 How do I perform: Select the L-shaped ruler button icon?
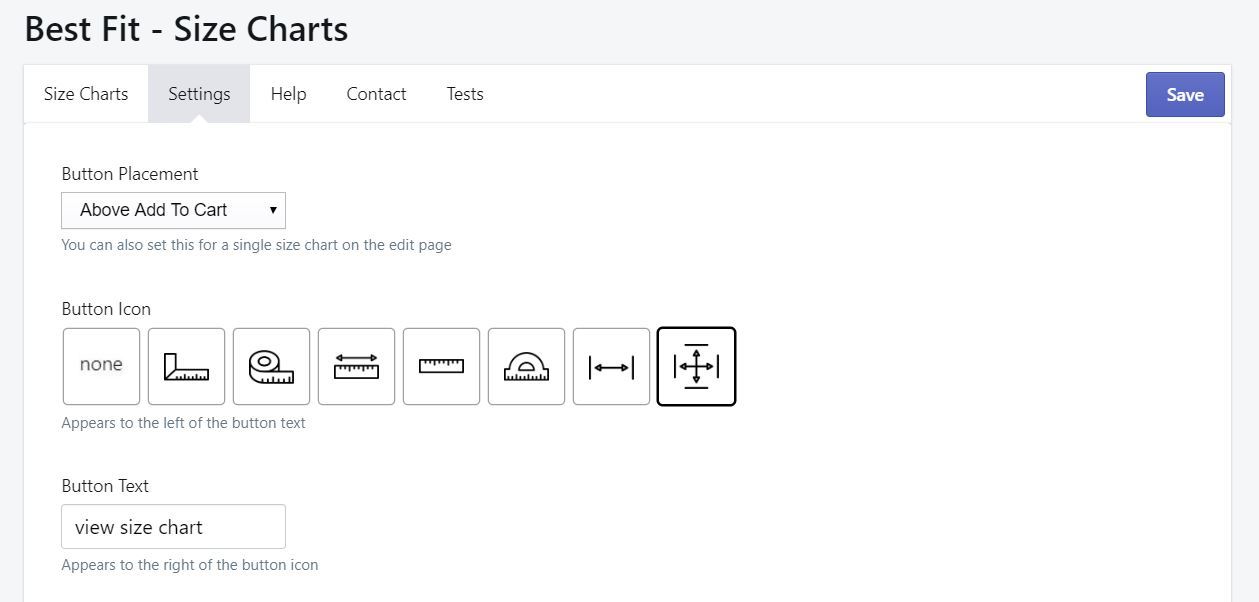(x=186, y=366)
